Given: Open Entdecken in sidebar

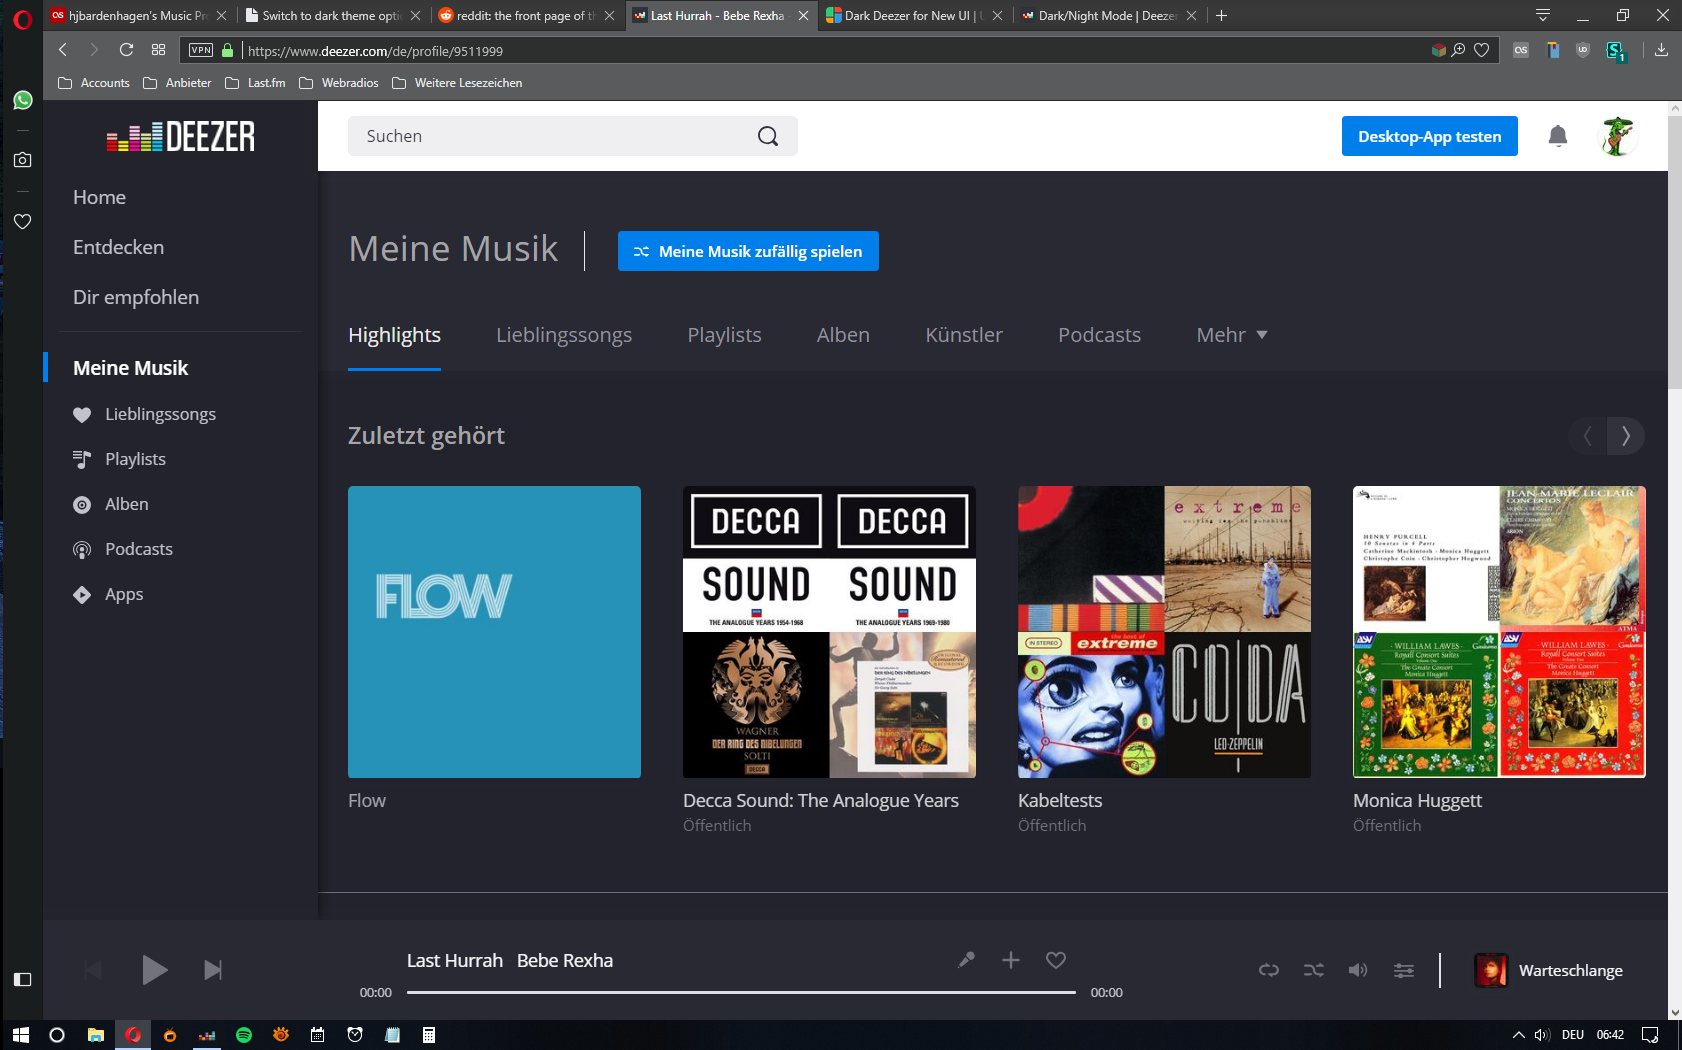Looking at the screenshot, I should [x=118, y=247].
